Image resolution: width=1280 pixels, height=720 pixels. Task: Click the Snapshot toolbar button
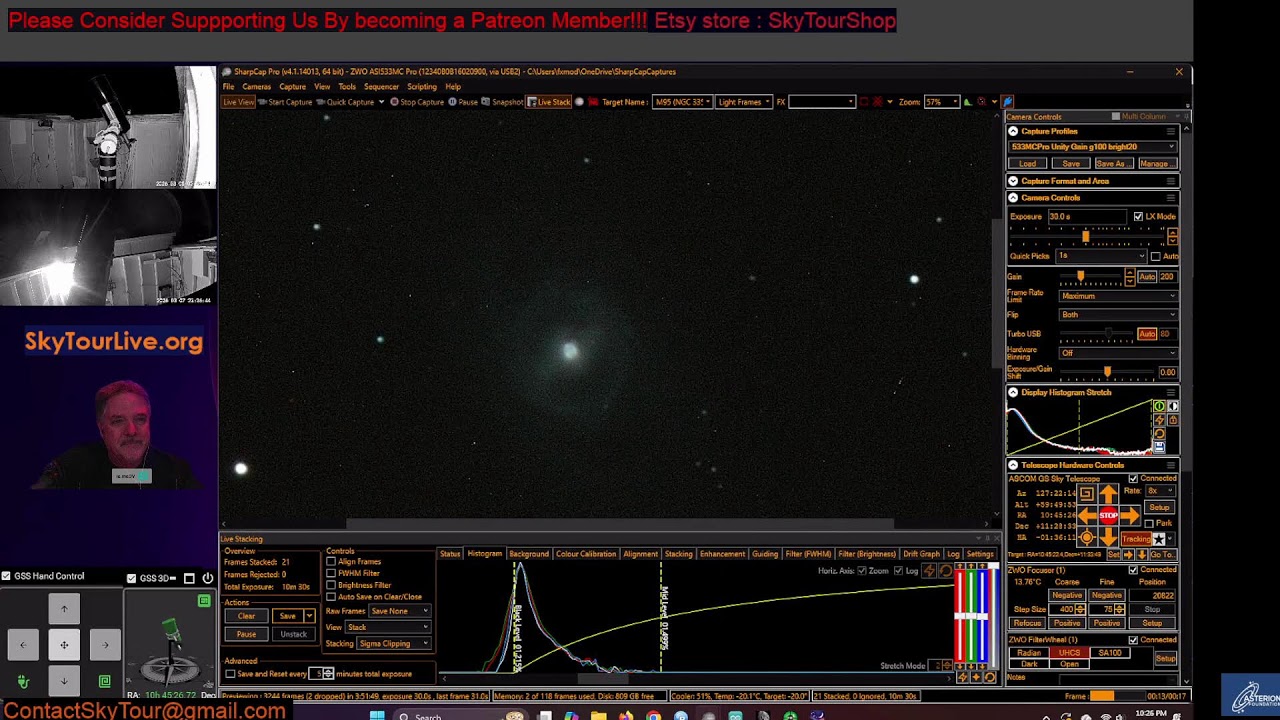(504, 101)
